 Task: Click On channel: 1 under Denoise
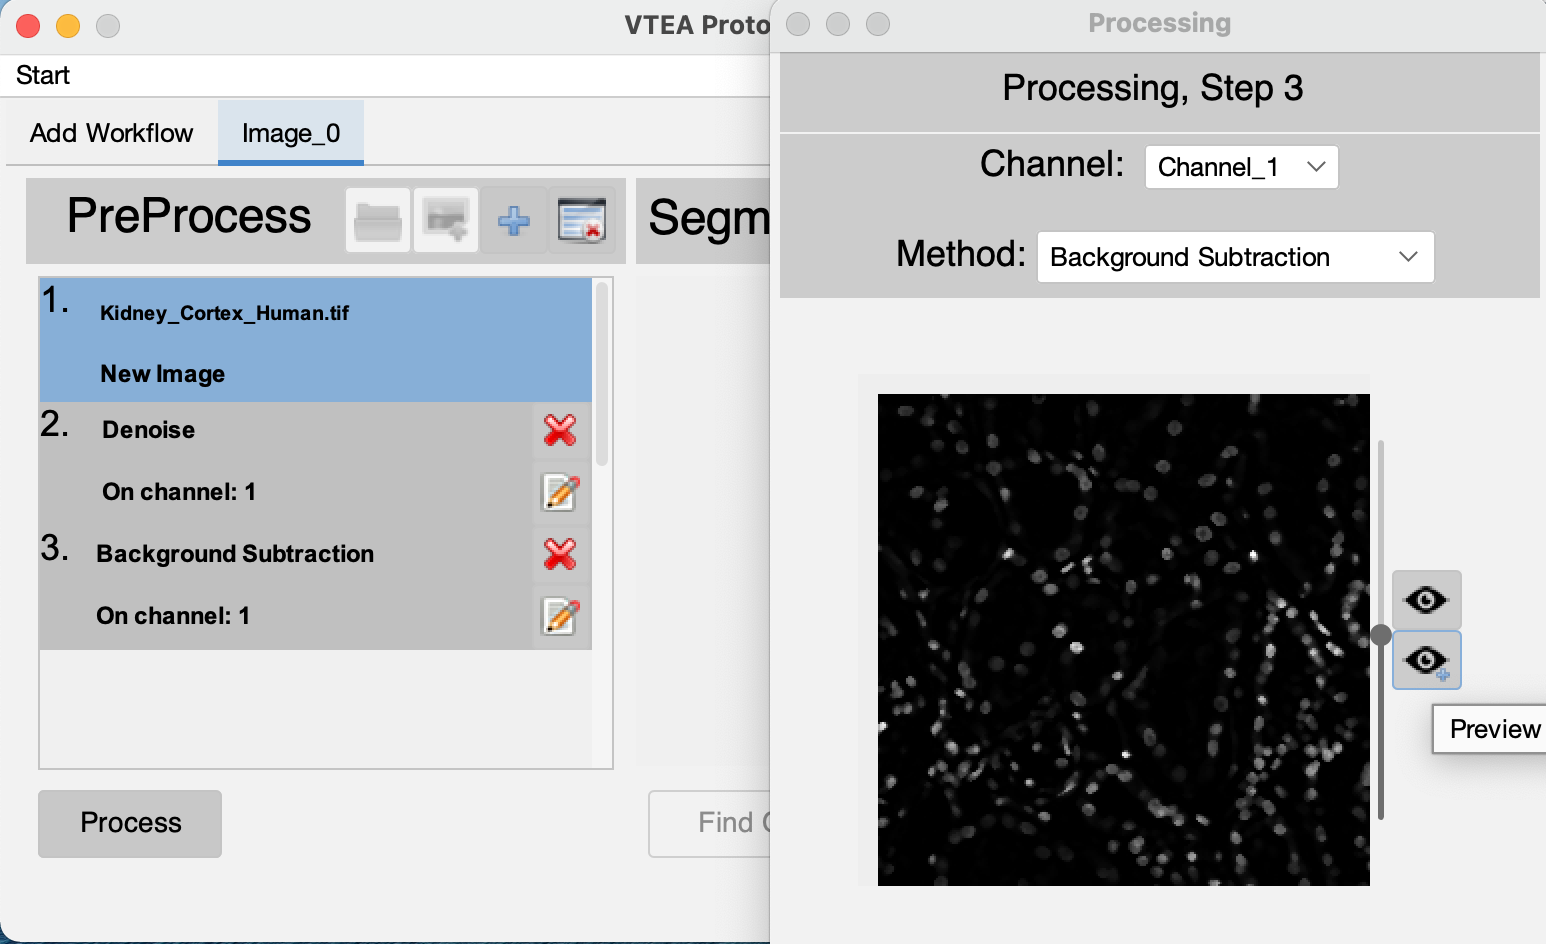179,492
